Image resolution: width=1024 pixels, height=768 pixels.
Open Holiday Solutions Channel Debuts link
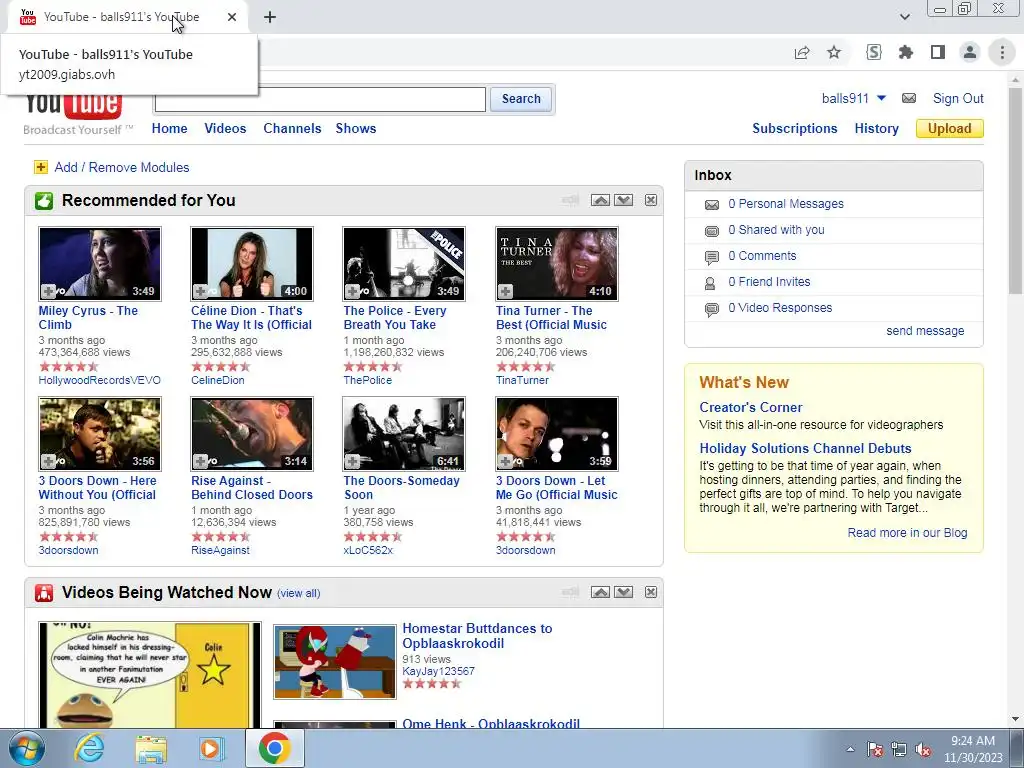click(x=805, y=449)
